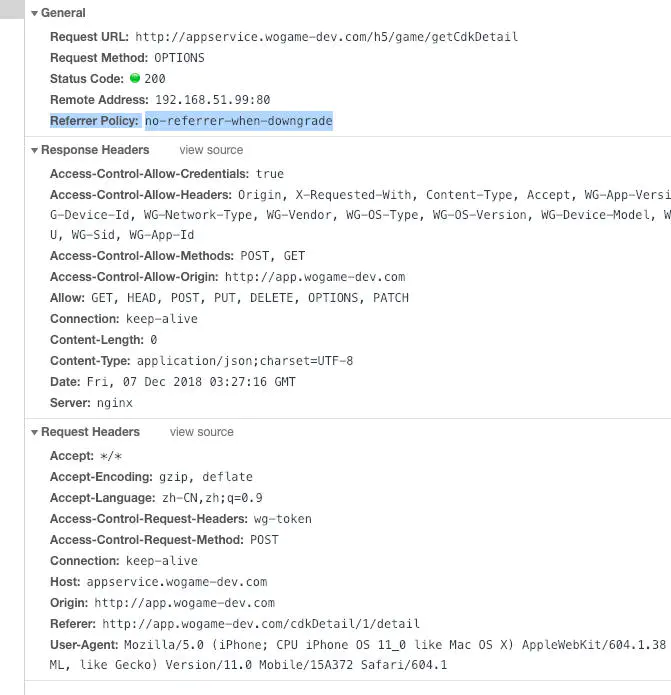Click the Request Method OPTIONS value

179,58
